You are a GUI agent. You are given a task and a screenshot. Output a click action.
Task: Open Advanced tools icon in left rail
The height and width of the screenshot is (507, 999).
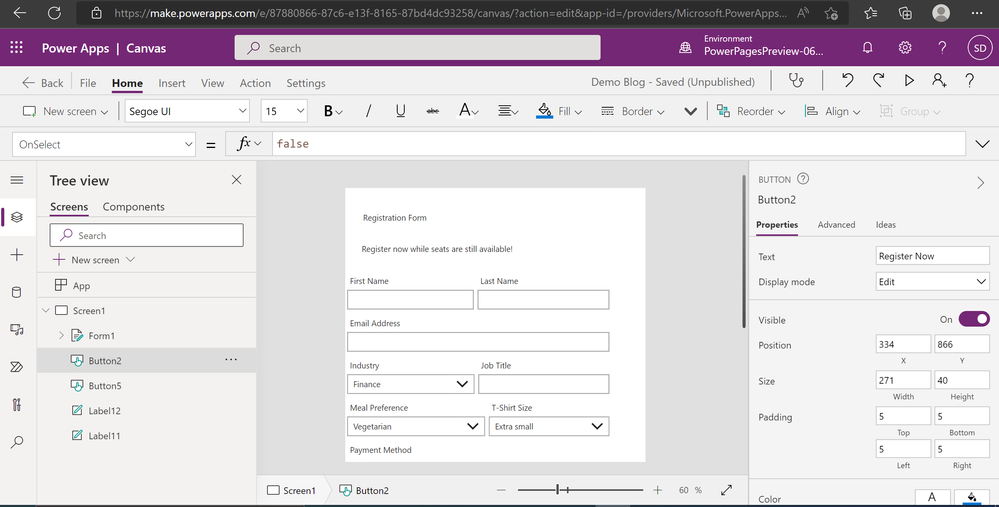pos(17,404)
